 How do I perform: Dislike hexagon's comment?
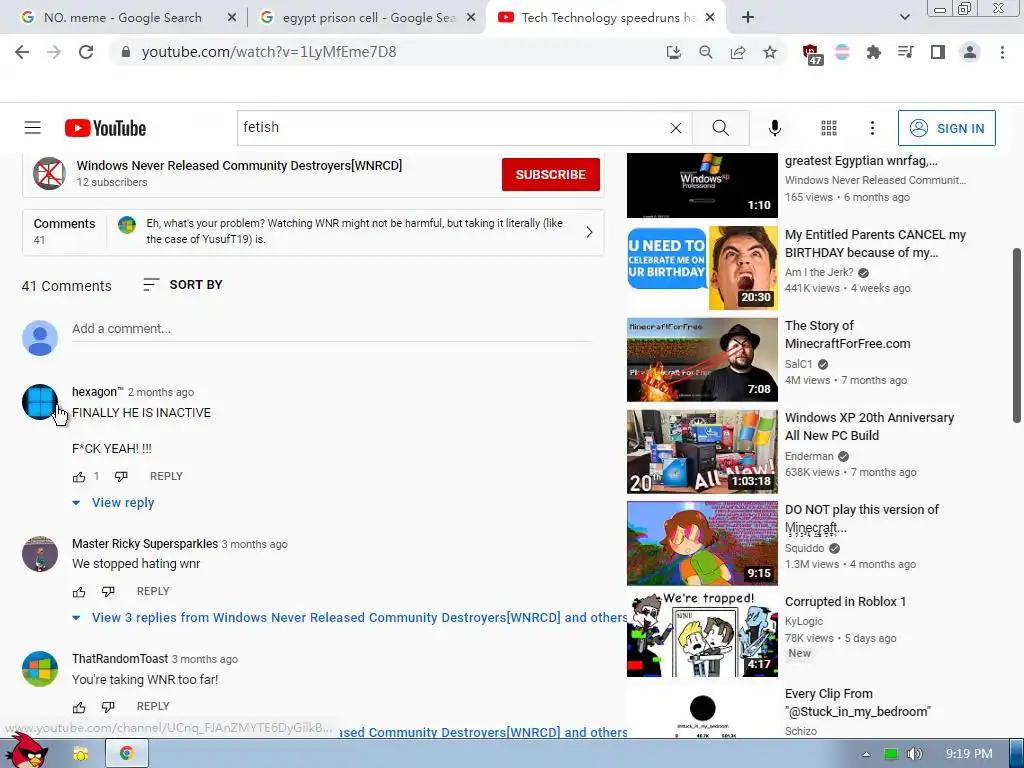click(121, 477)
